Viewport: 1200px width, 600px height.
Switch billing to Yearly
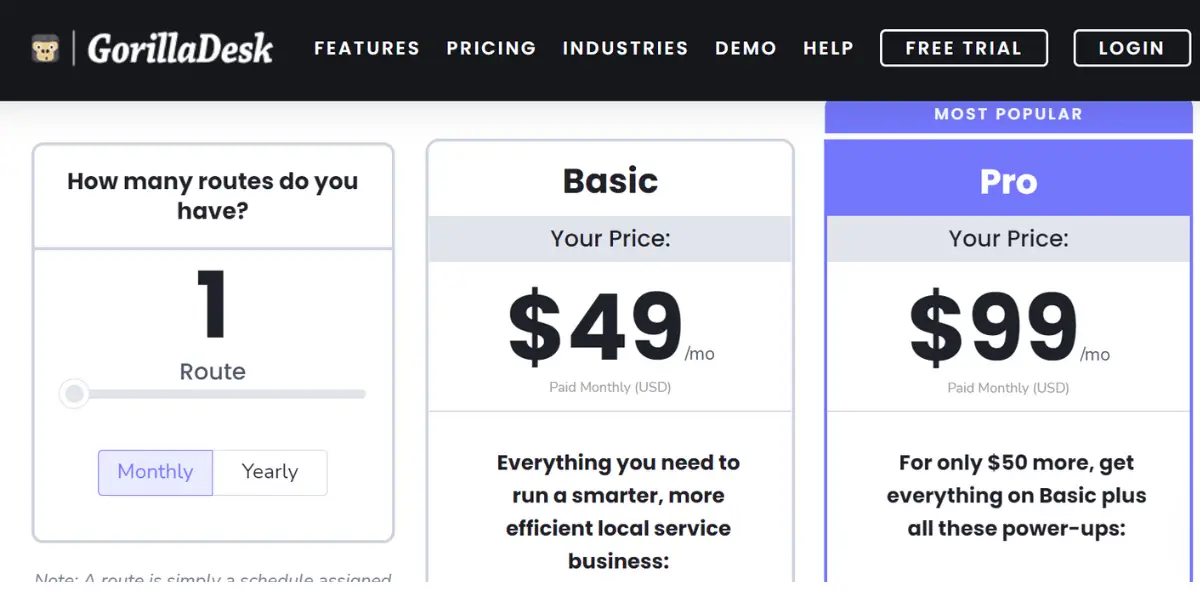(270, 472)
